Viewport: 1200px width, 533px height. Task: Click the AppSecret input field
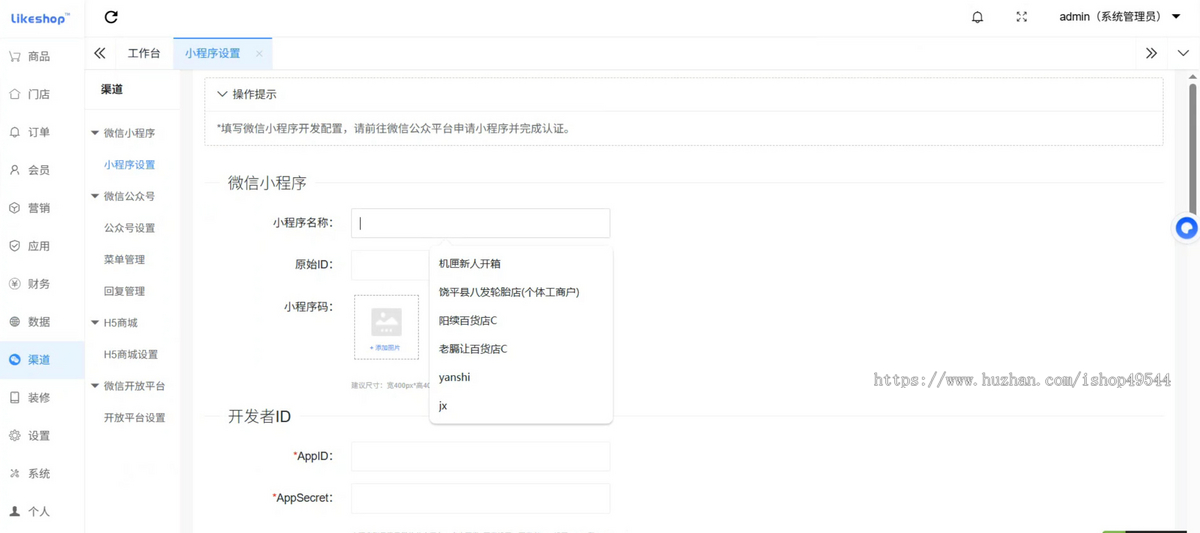tap(480, 498)
